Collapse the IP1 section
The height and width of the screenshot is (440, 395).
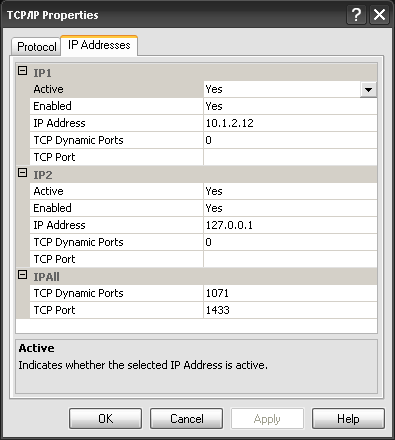pyautogui.click(x=22, y=71)
